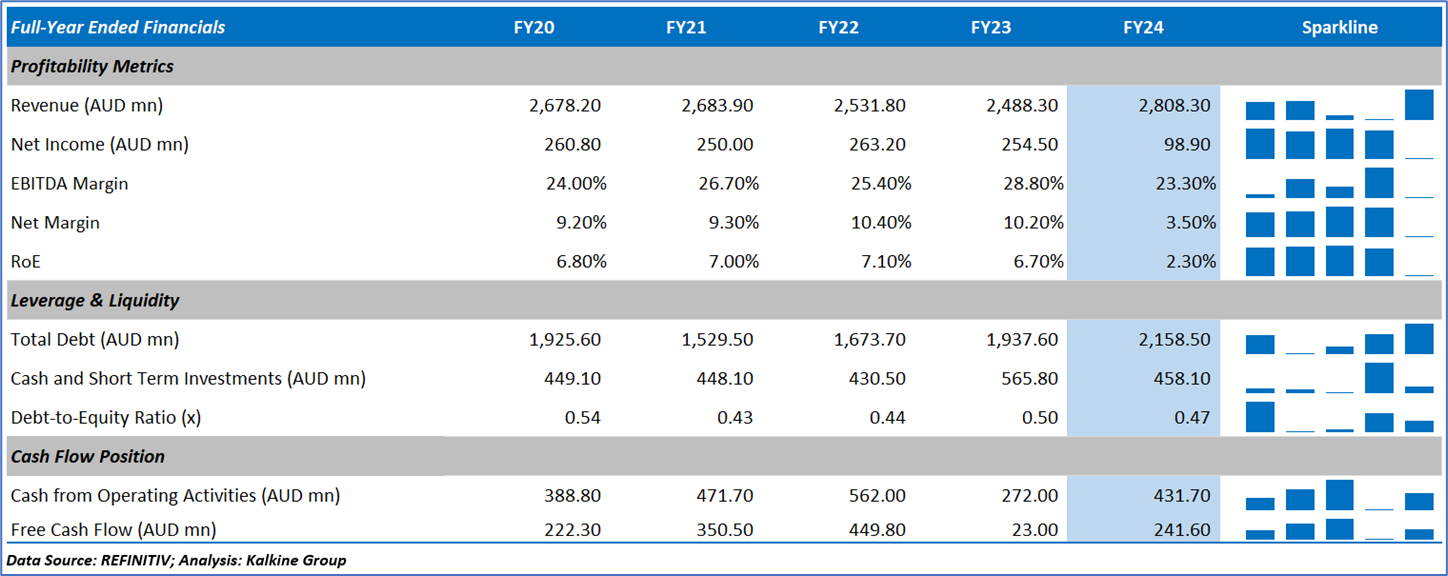This screenshot has width=1448, height=576.
Task: Select the Debt-to-Equity Ratio sparkline
Action: tap(1339, 417)
